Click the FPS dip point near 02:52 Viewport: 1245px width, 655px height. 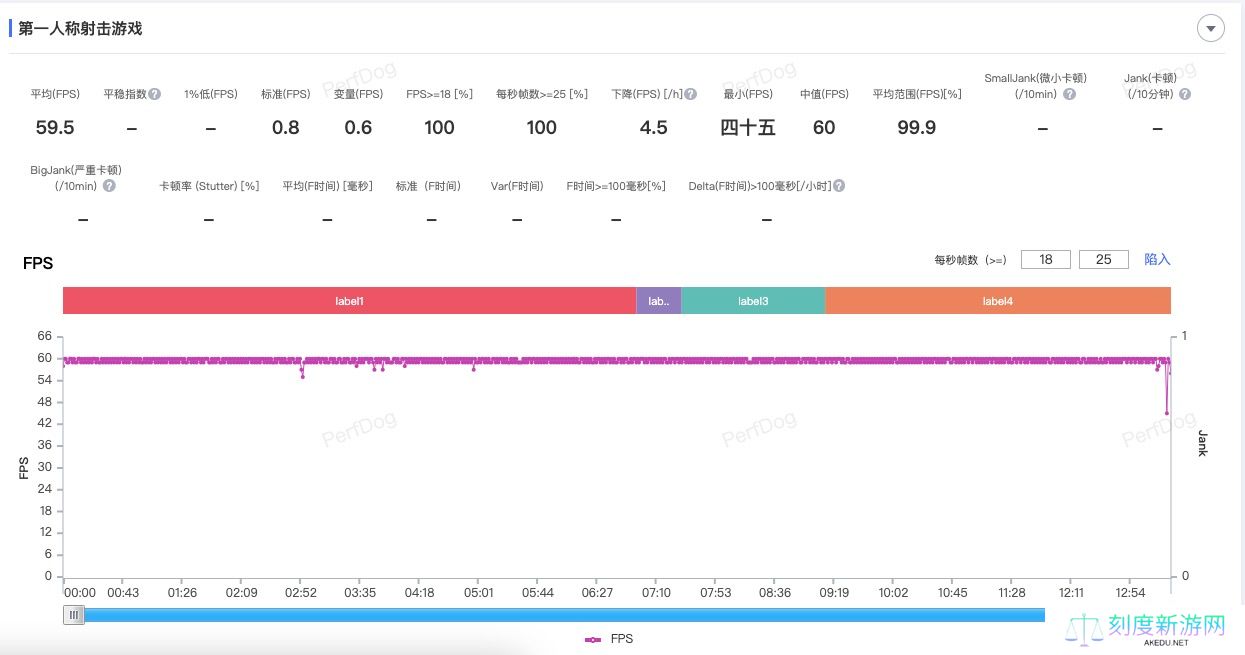coord(302,376)
